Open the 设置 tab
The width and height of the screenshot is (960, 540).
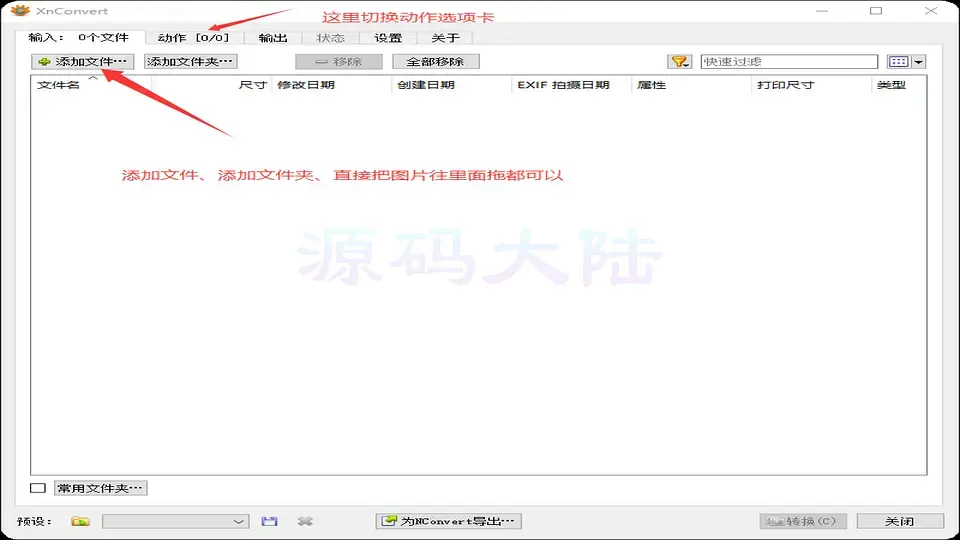pyautogui.click(x=388, y=38)
